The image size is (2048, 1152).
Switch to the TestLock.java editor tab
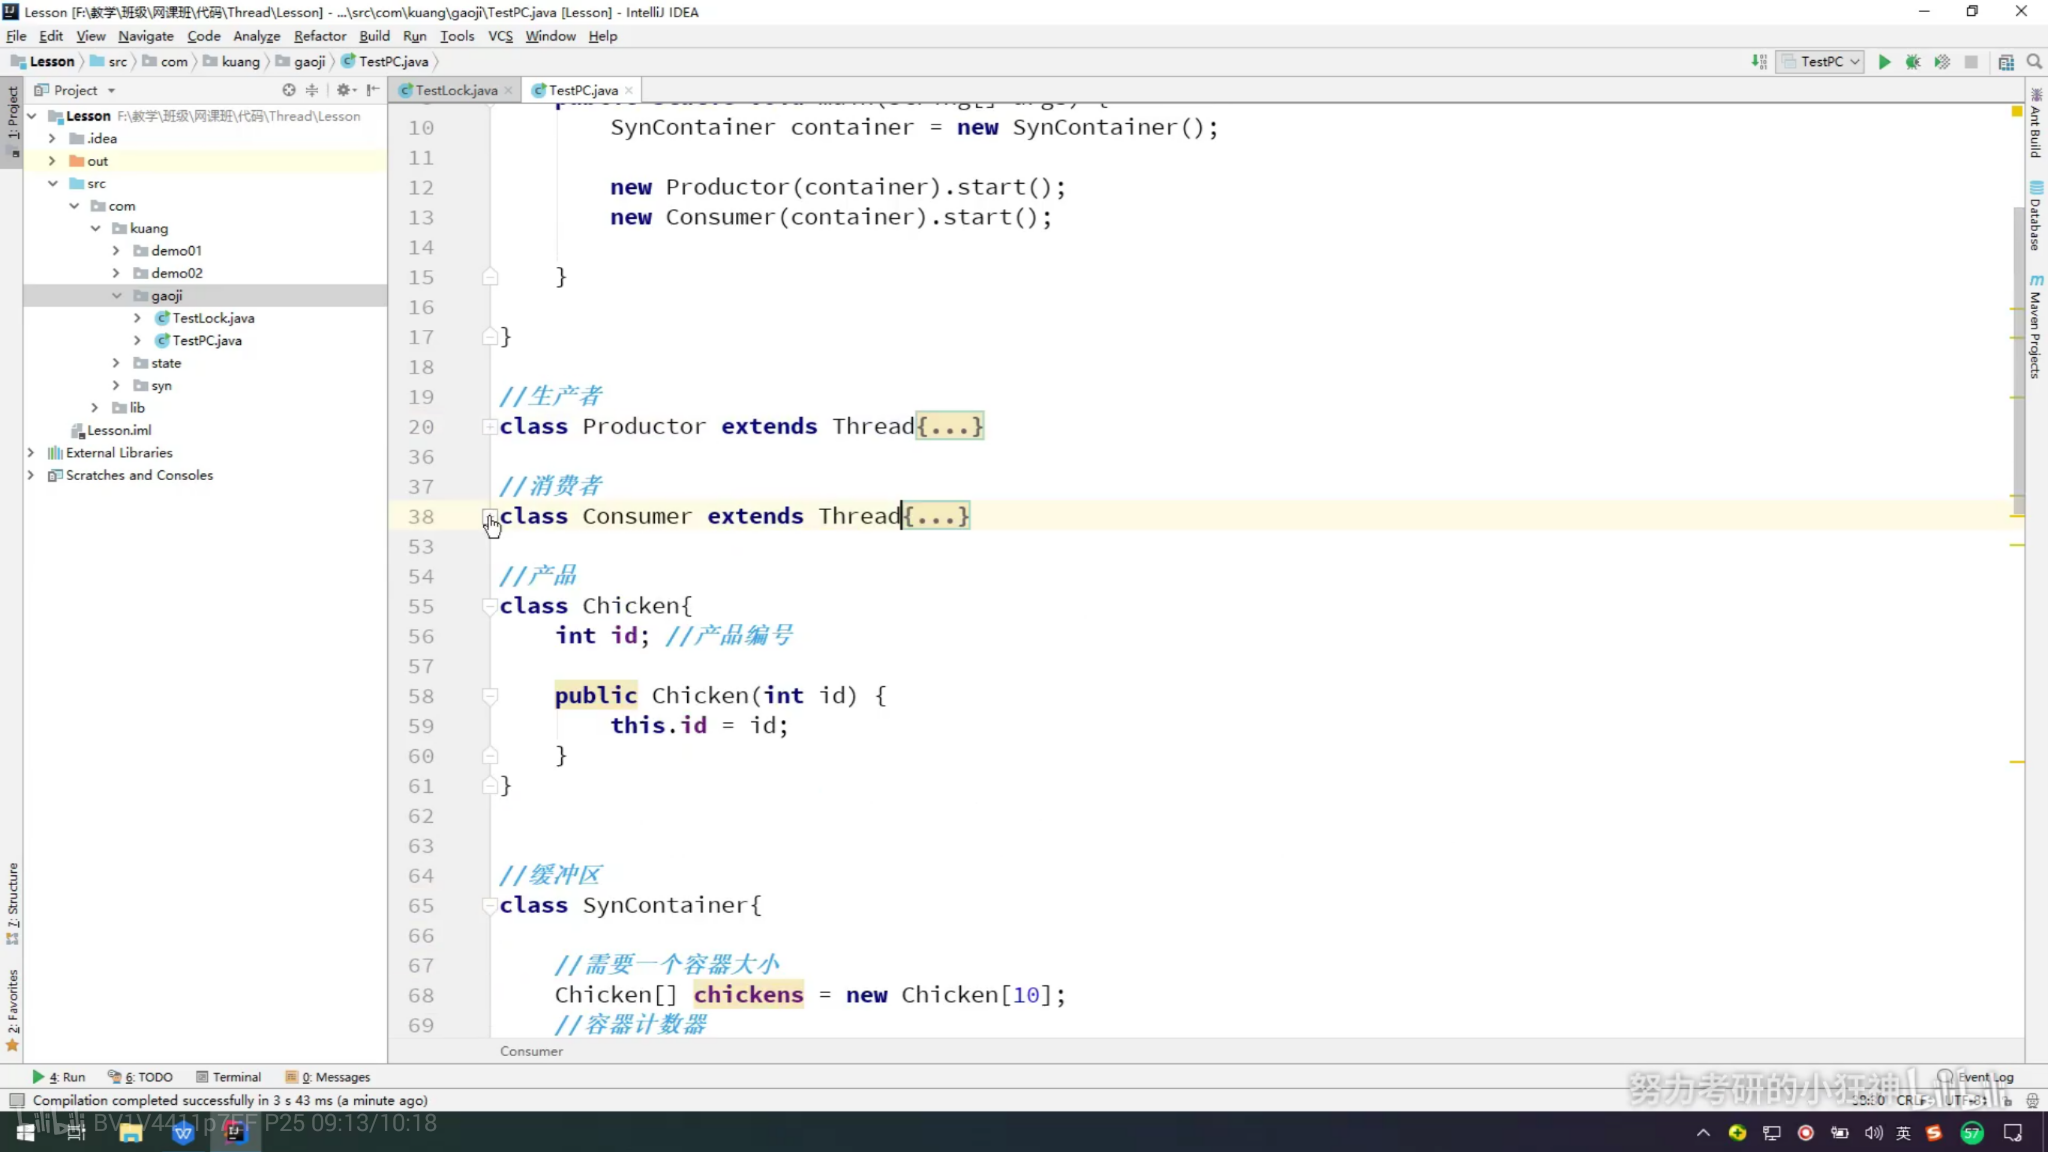456,90
